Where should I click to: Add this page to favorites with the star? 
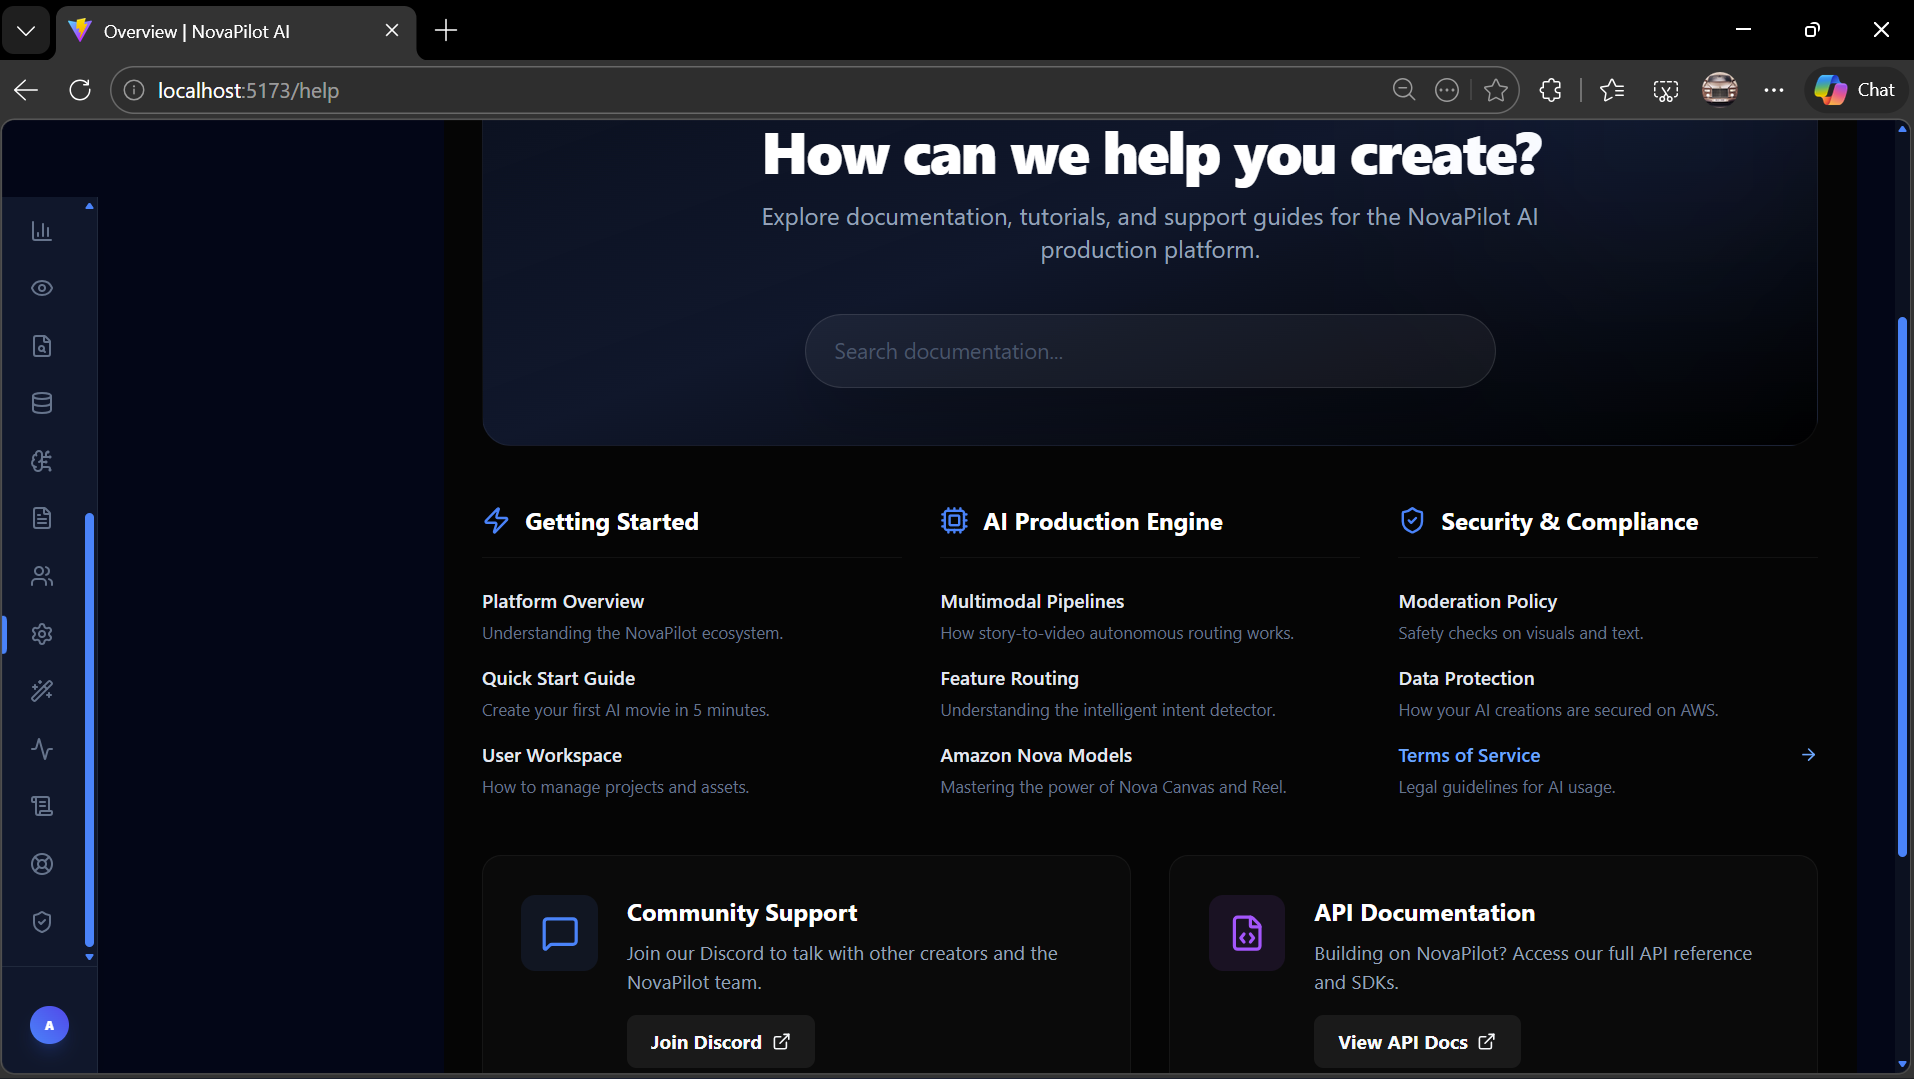(x=1496, y=90)
